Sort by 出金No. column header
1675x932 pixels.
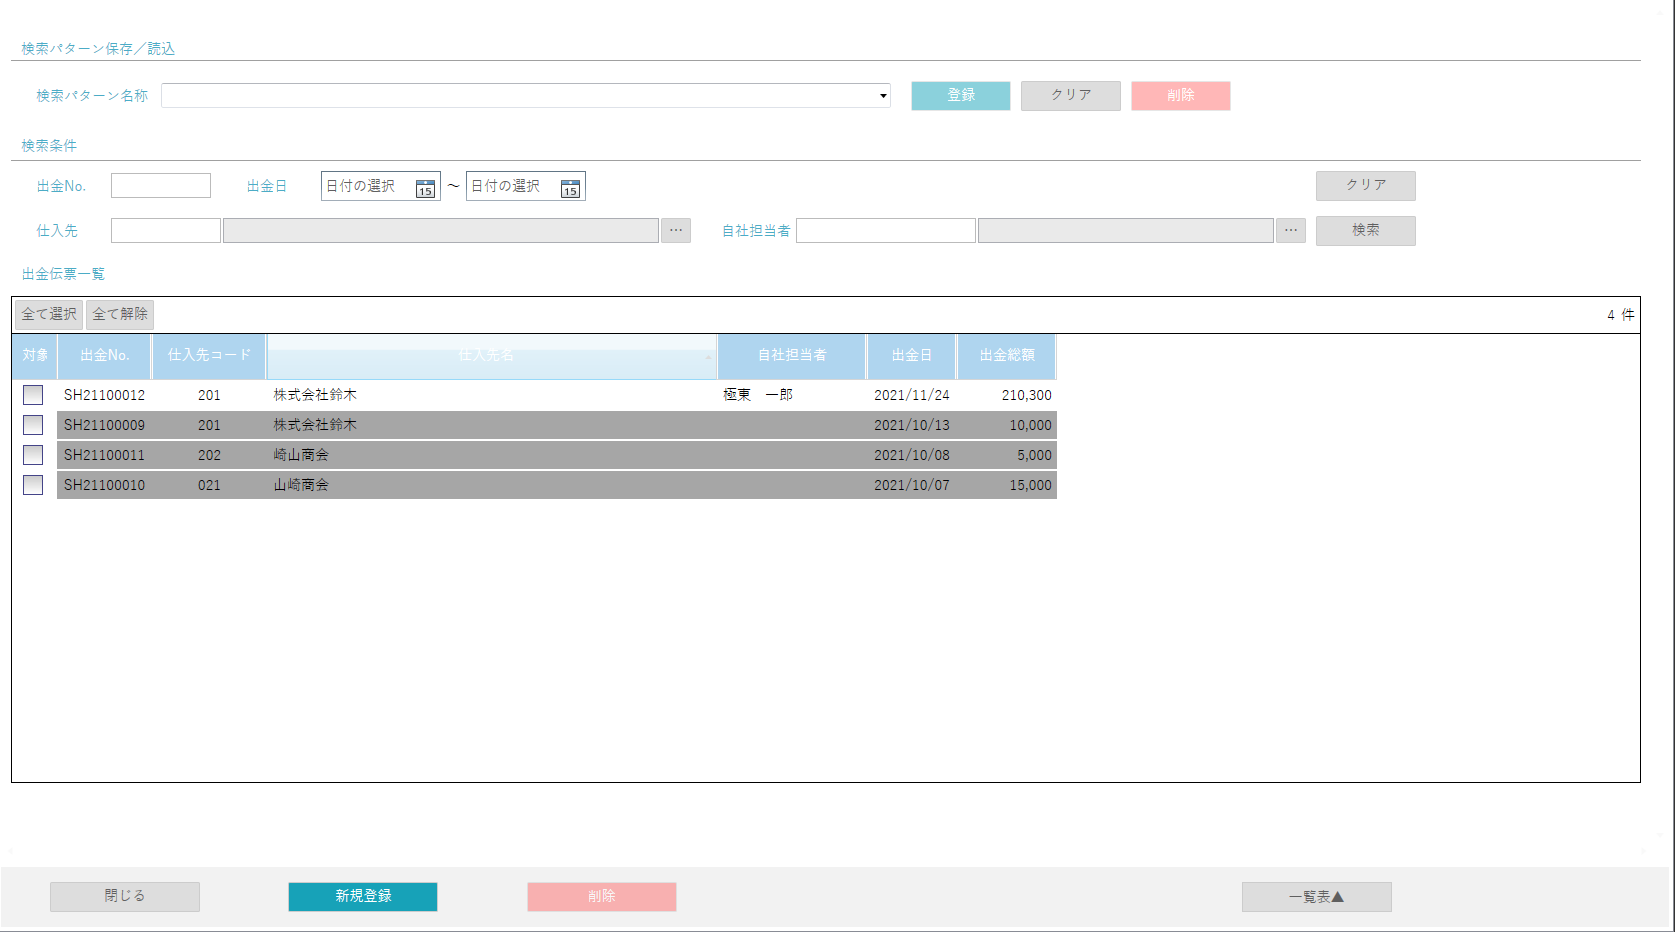click(x=105, y=356)
